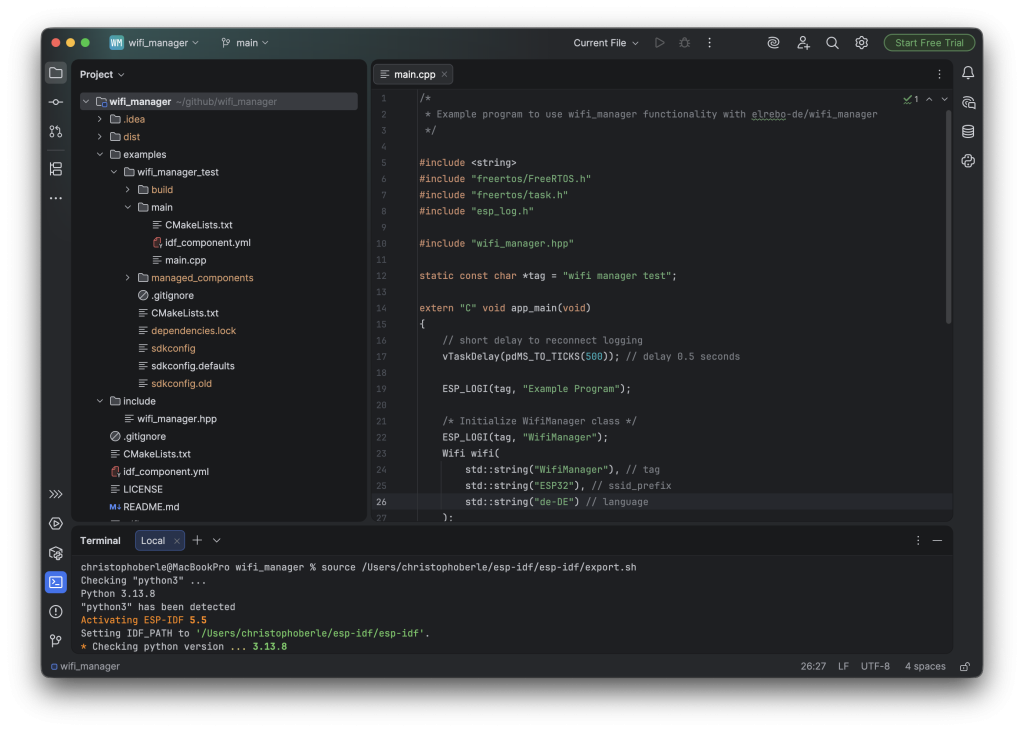
Task: Click the Start Free Trial button
Action: [x=929, y=43]
